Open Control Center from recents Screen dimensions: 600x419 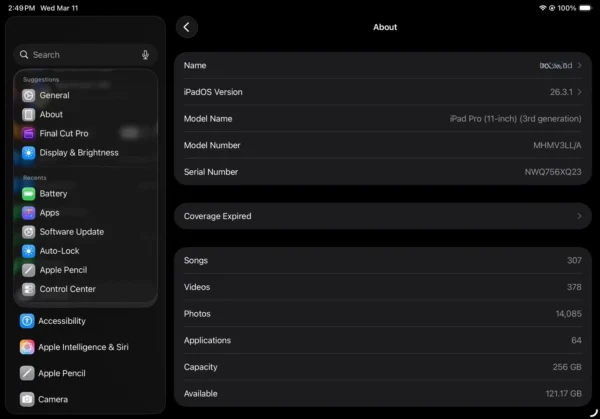[x=67, y=290]
